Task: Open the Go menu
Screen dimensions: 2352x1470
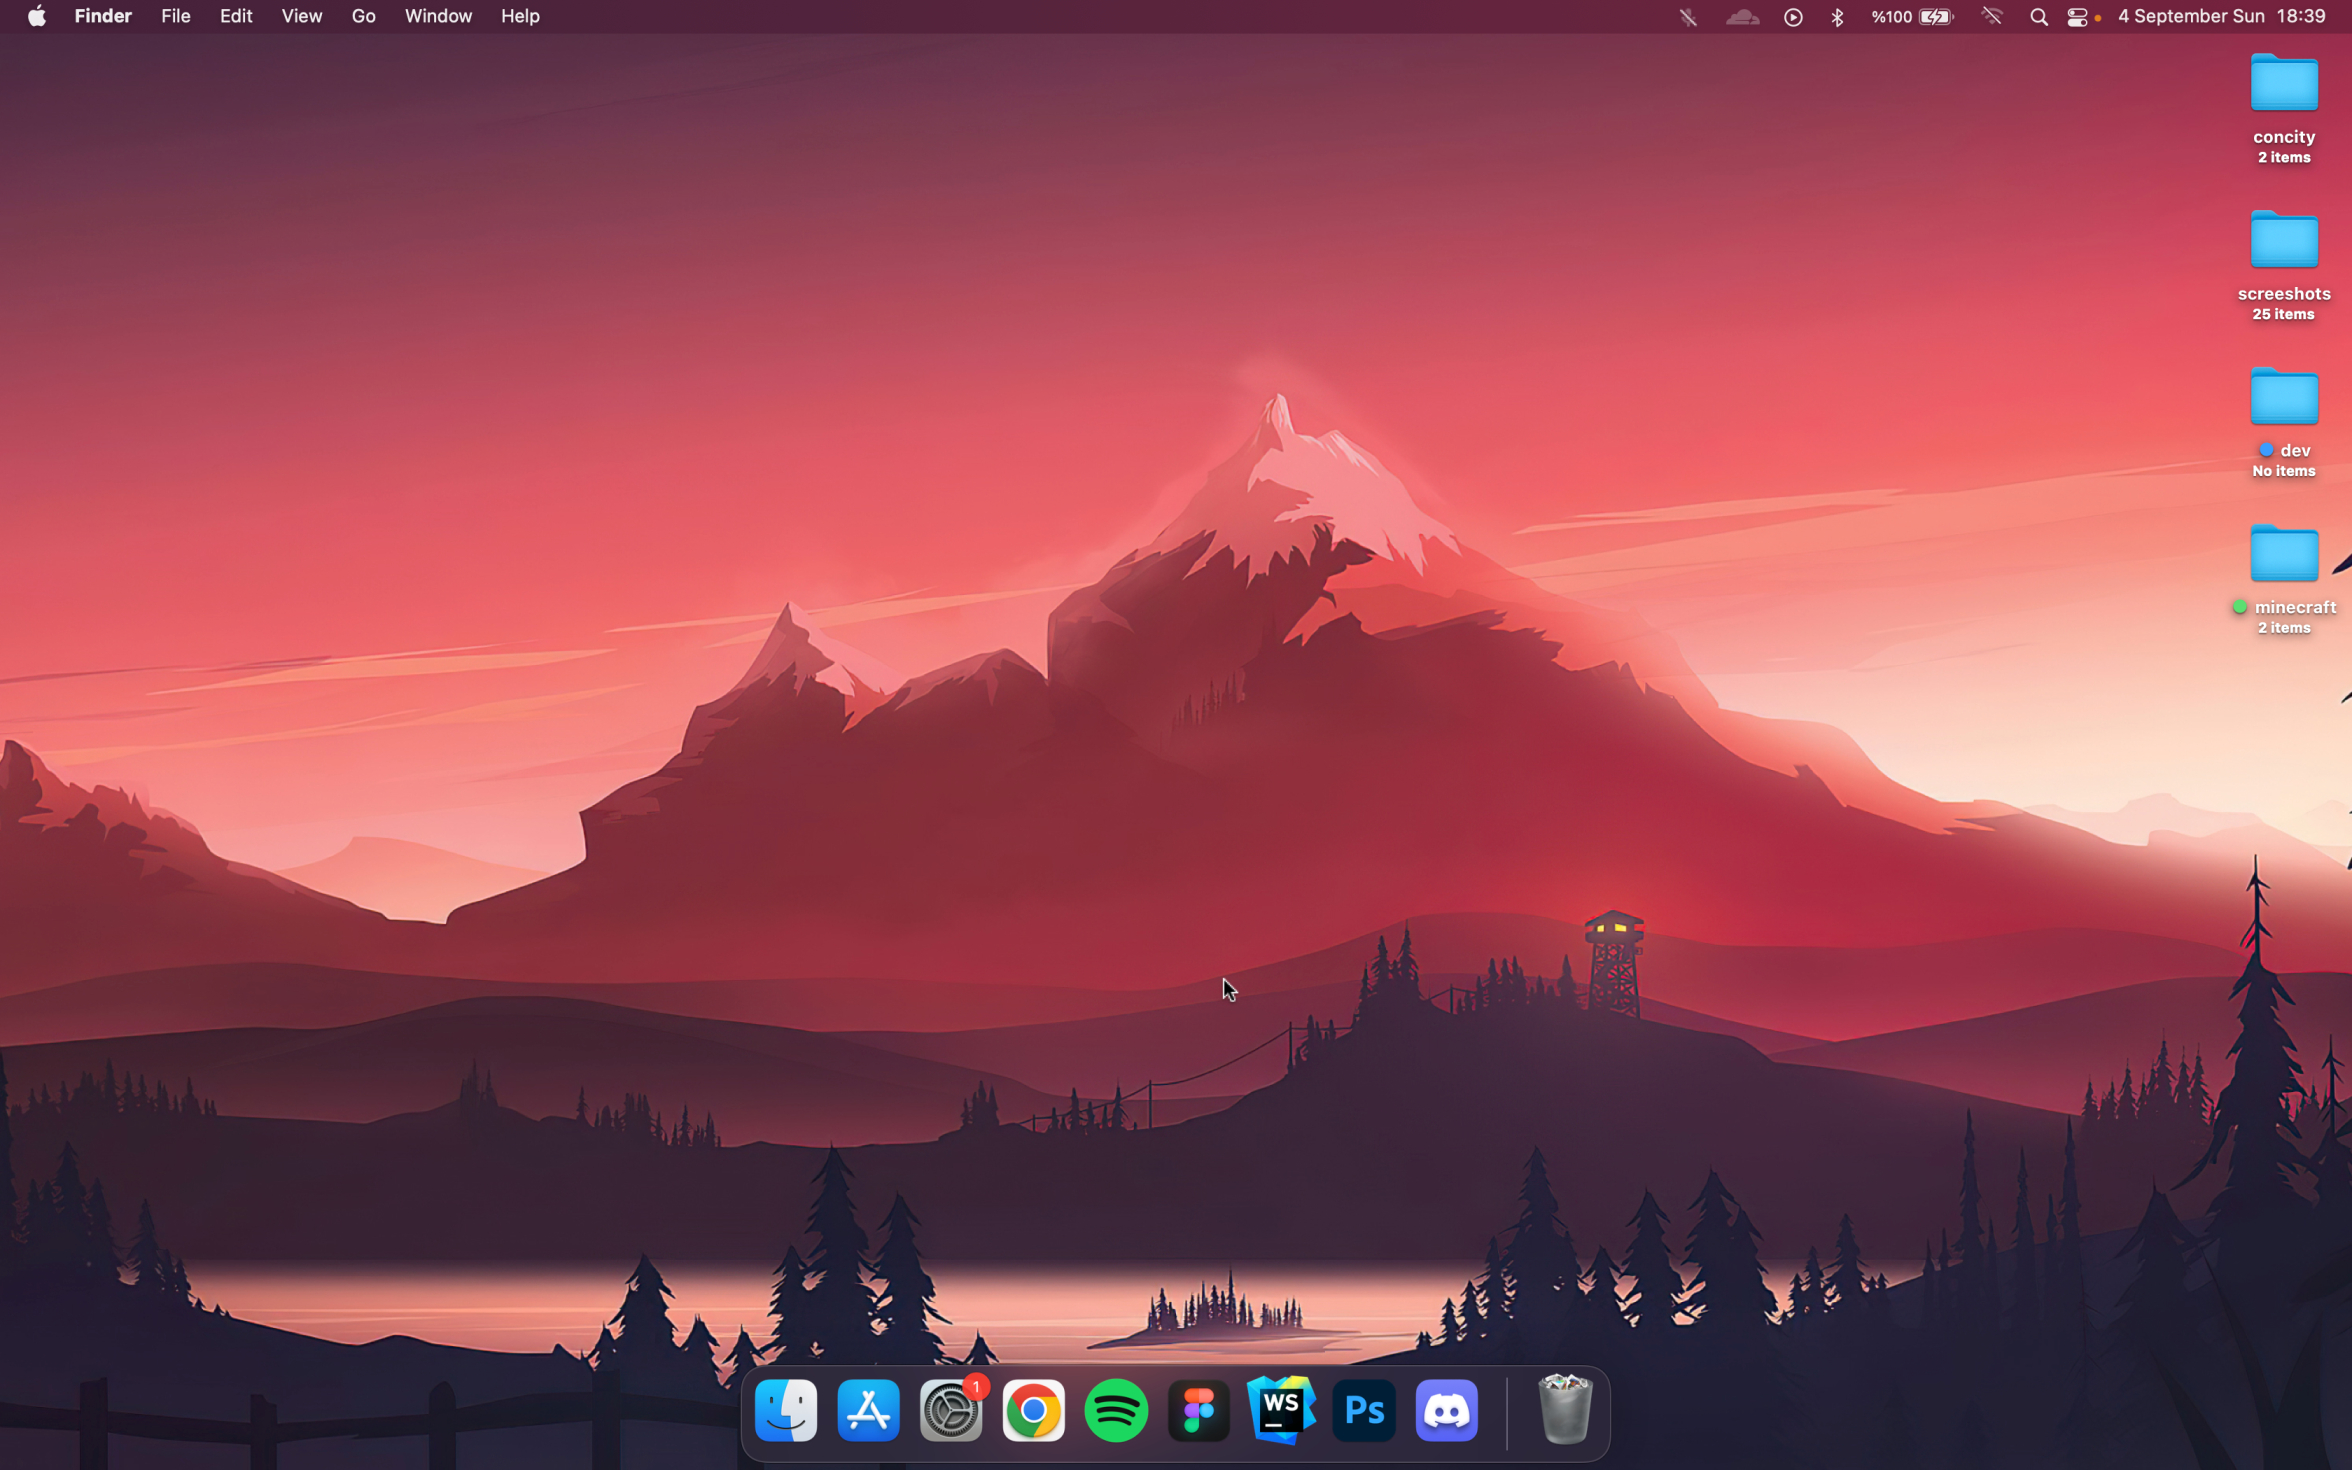Action: pos(364,16)
